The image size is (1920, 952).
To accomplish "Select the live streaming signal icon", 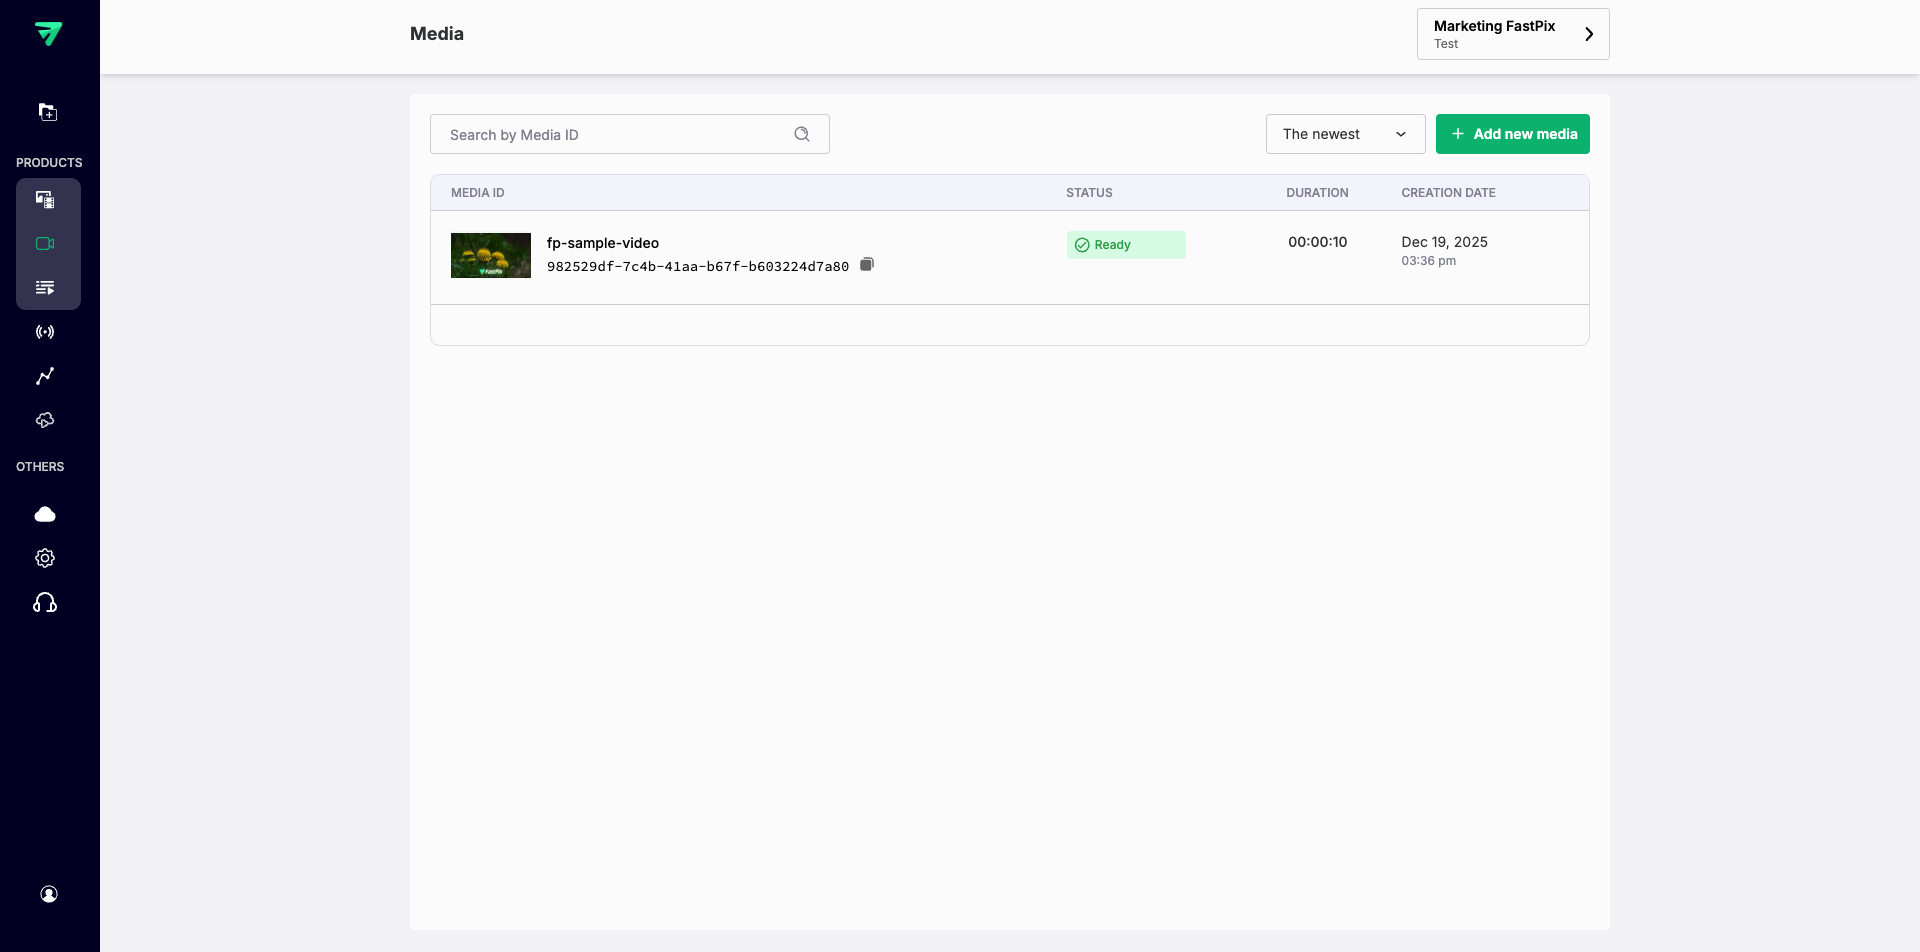I will click(45, 331).
